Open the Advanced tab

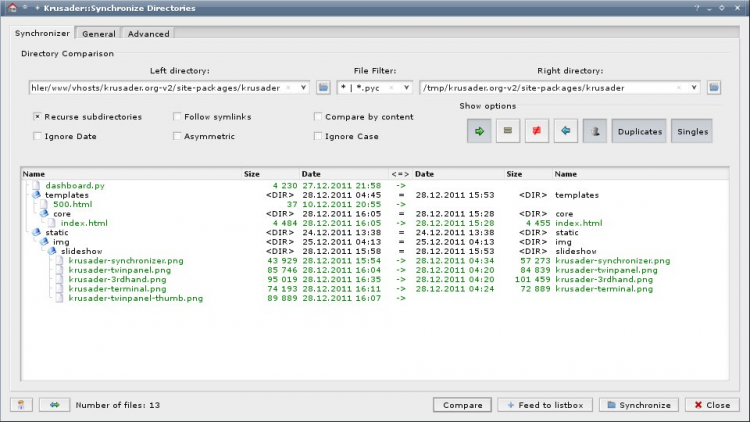tap(148, 33)
